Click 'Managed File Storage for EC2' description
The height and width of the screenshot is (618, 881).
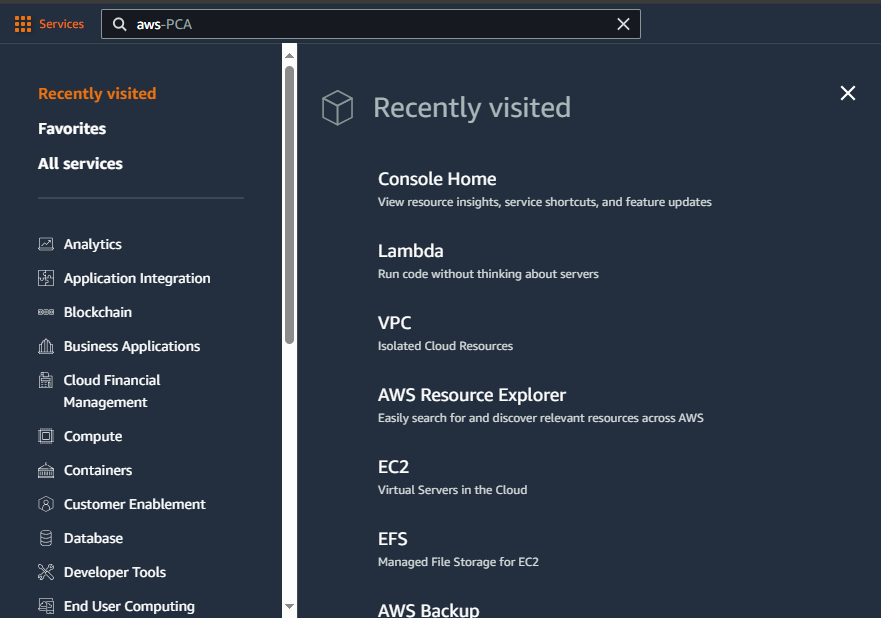458,562
